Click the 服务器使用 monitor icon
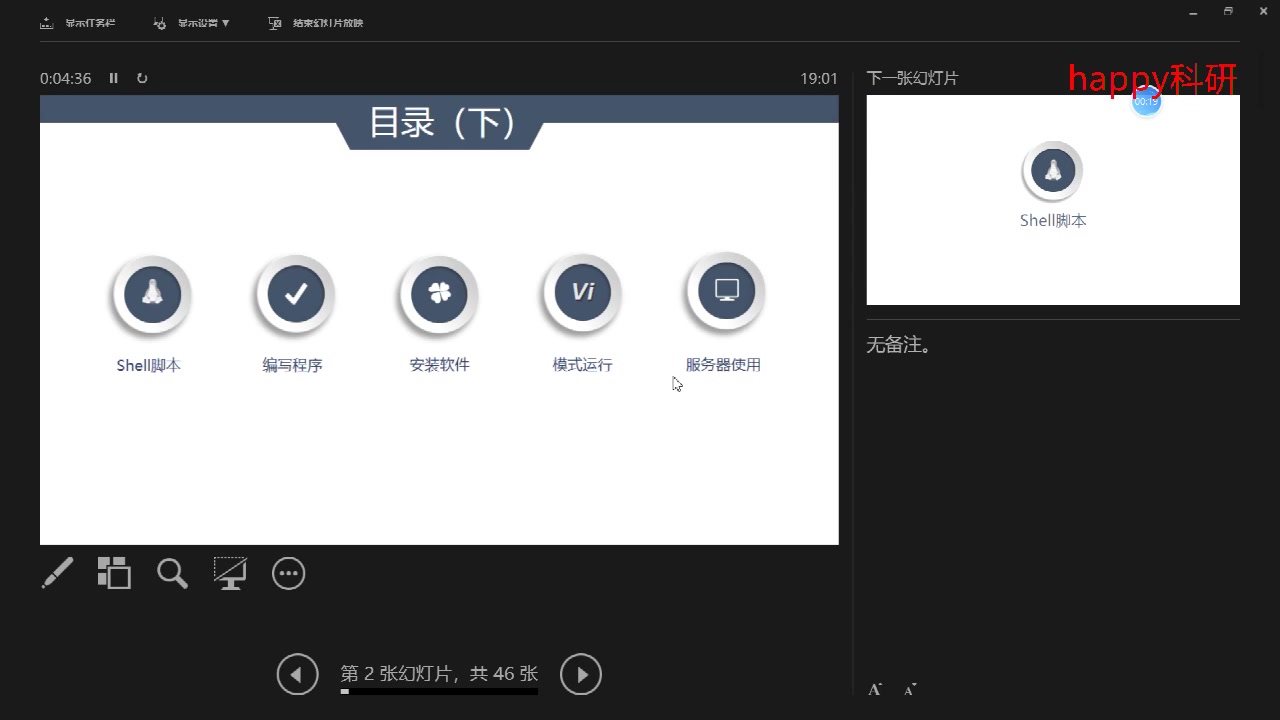This screenshot has width=1280, height=720. pos(724,291)
